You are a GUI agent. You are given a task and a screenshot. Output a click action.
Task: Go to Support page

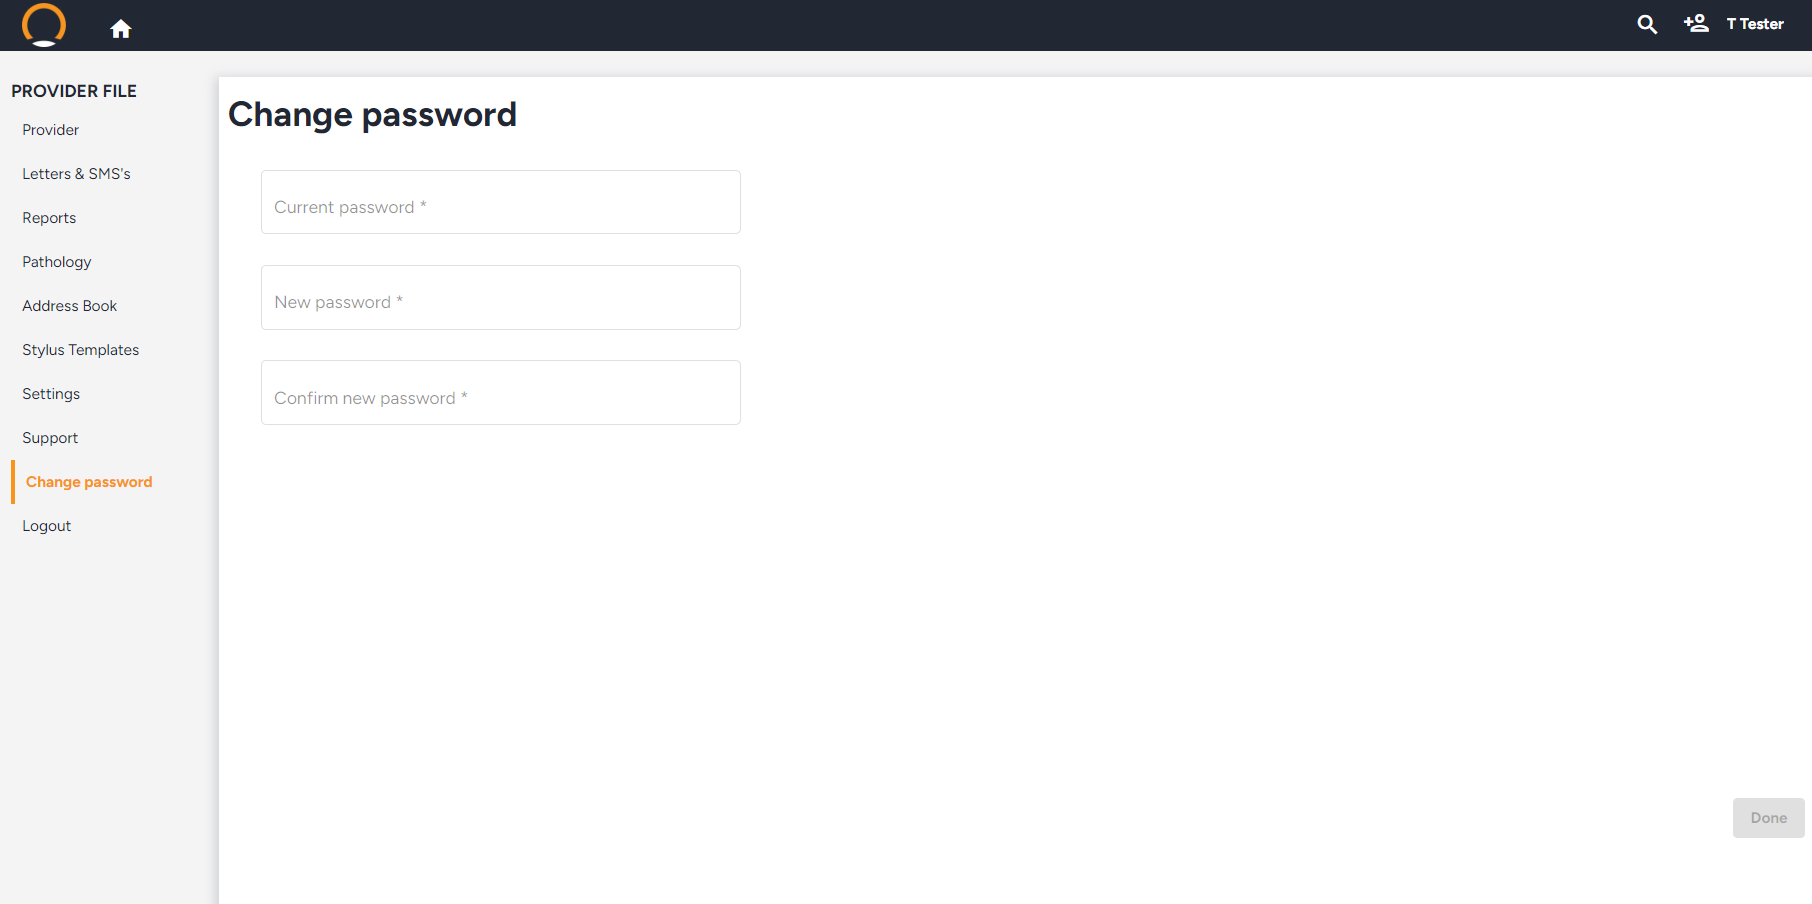50,438
